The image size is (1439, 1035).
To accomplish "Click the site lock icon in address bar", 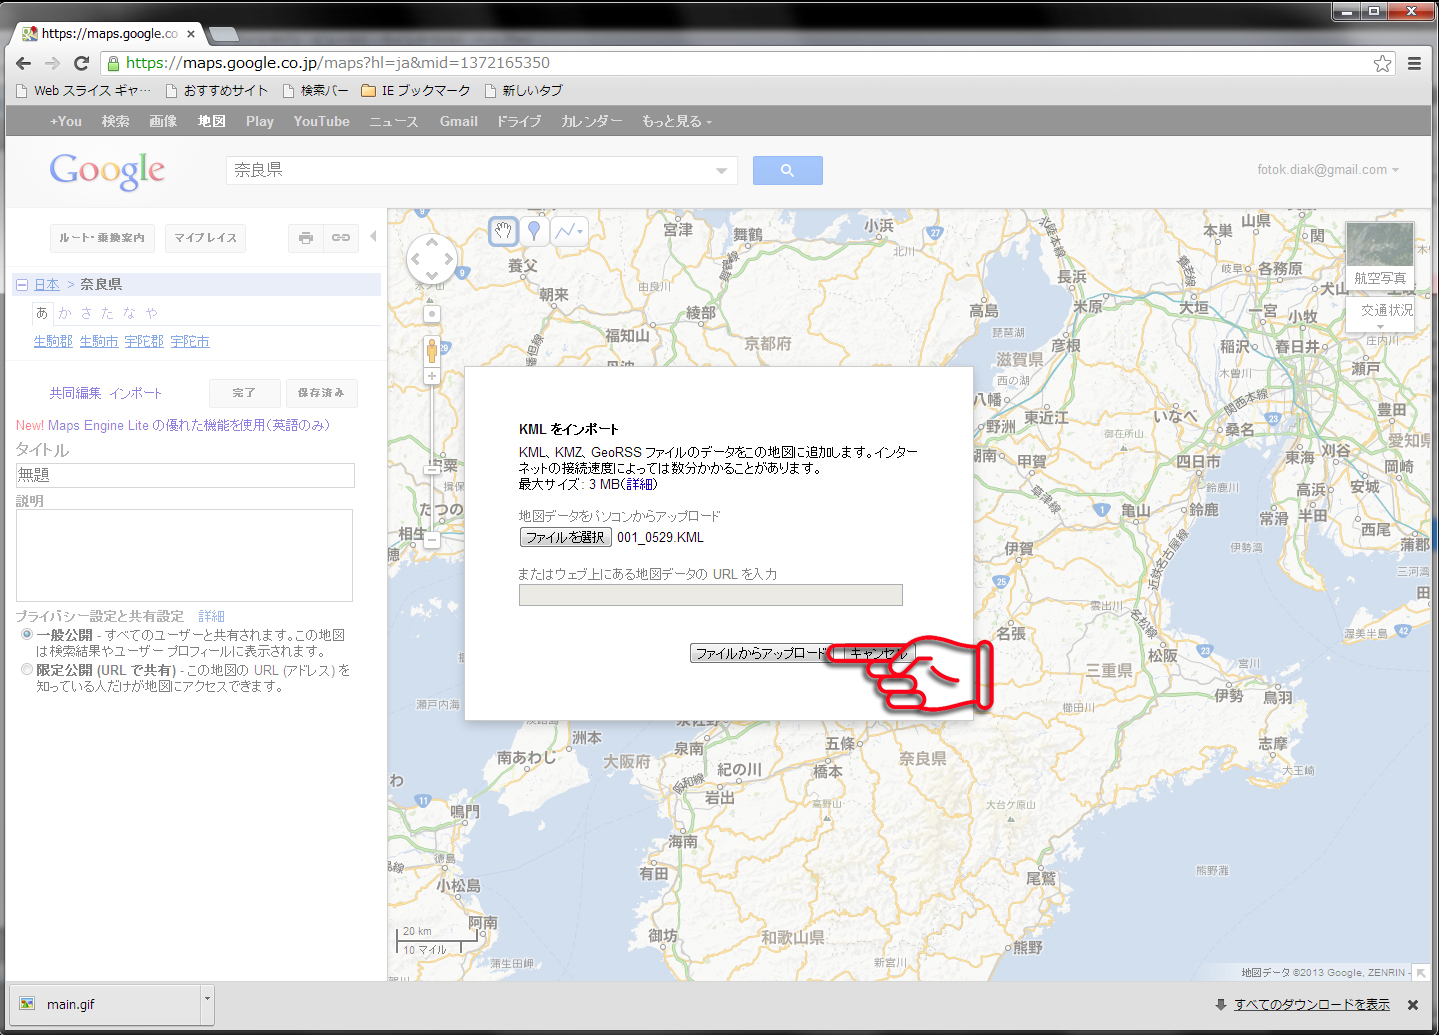I will point(113,63).
